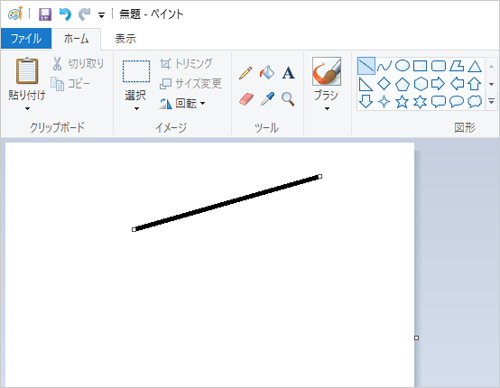This screenshot has width=500, height=388.
Task: Select the Rounded rectangular callout shape
Action: point(438,102)
